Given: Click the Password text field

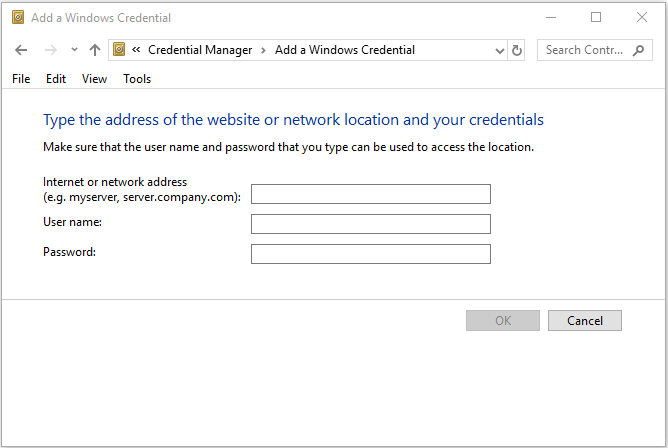Looking at the screenshot, I should [371, 254].
